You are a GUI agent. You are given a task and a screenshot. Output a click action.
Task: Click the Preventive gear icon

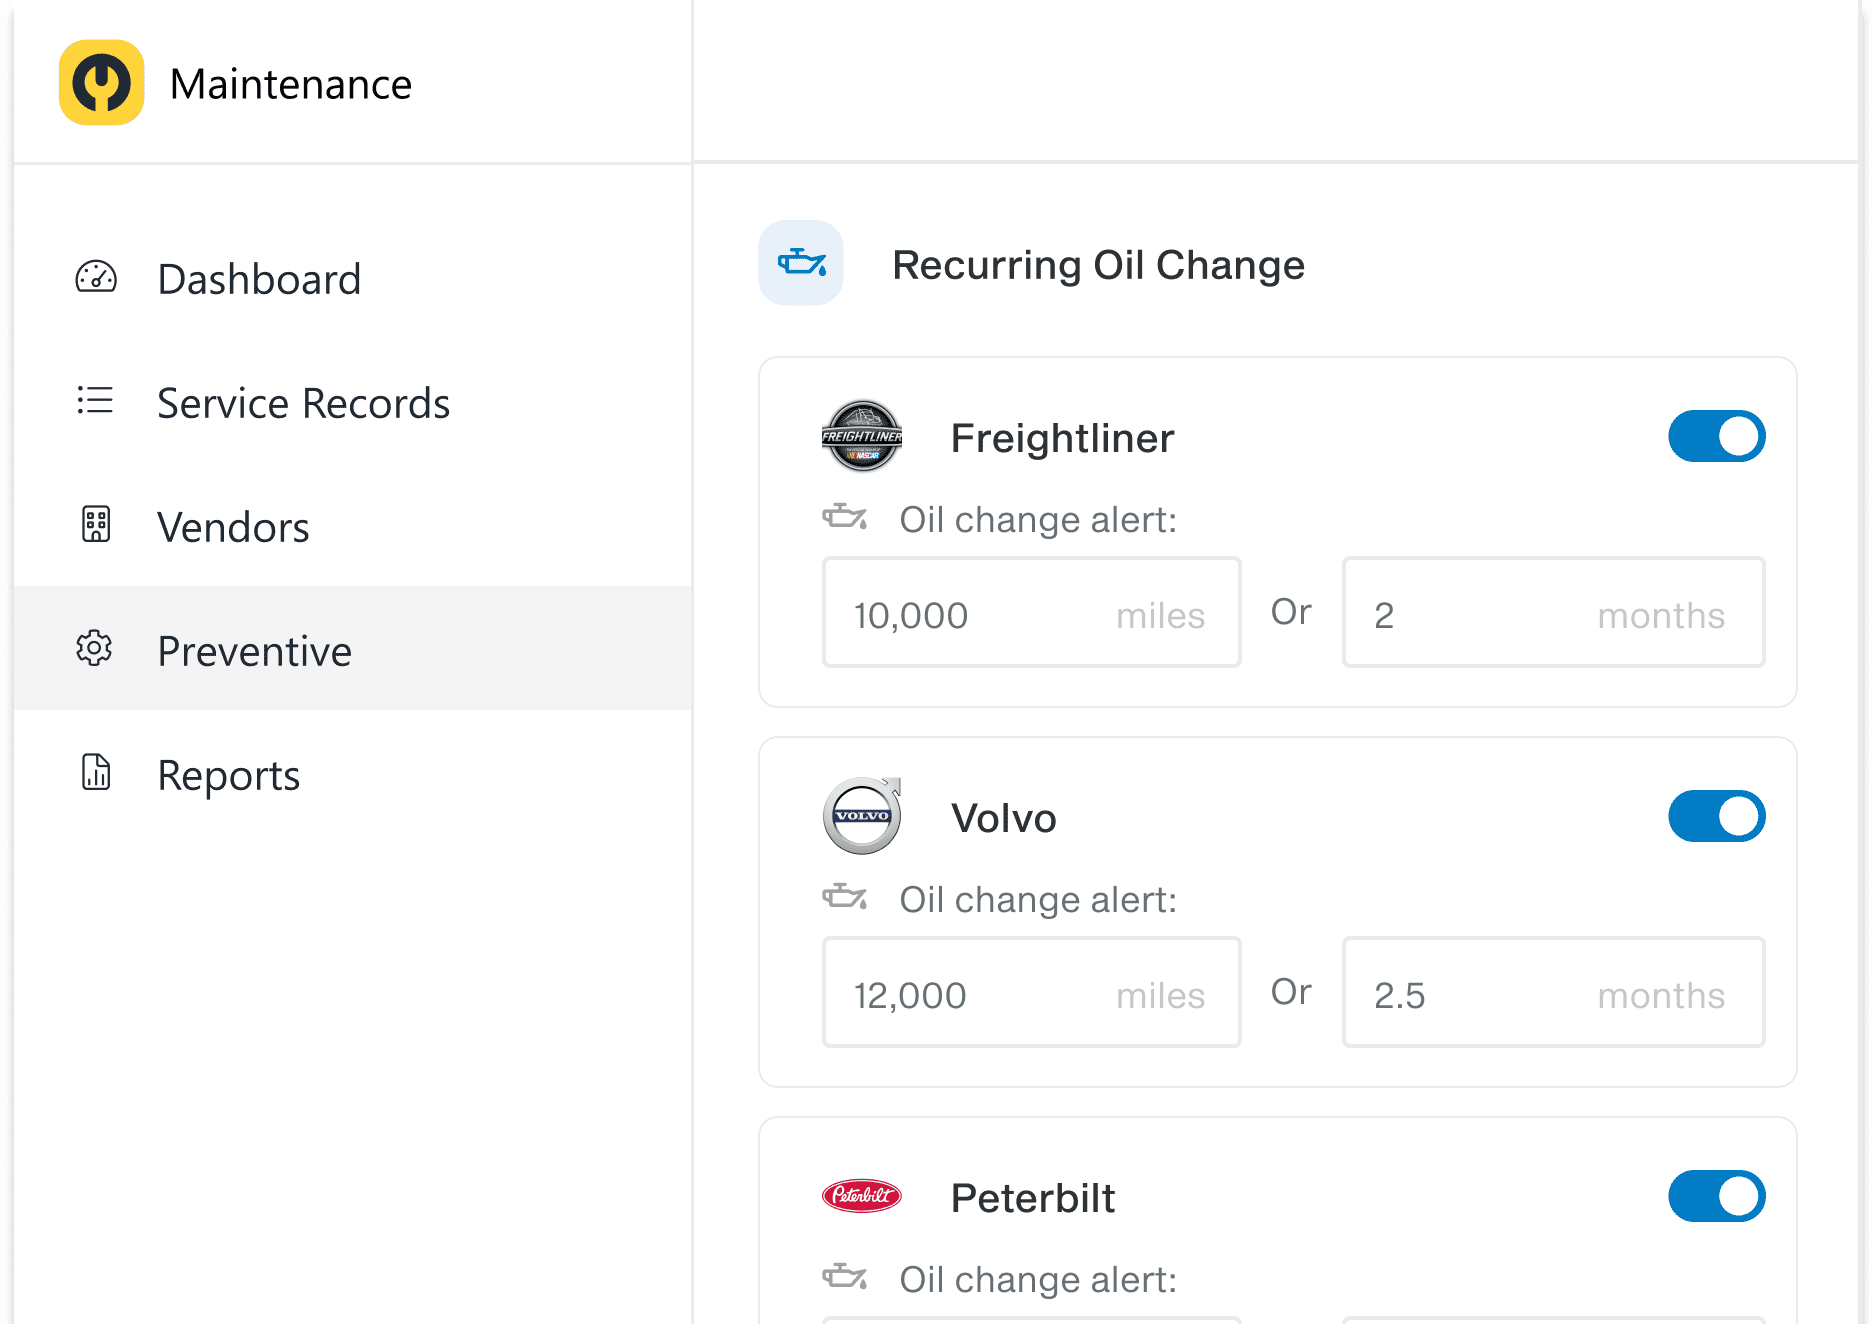click(x=95, y=649)
